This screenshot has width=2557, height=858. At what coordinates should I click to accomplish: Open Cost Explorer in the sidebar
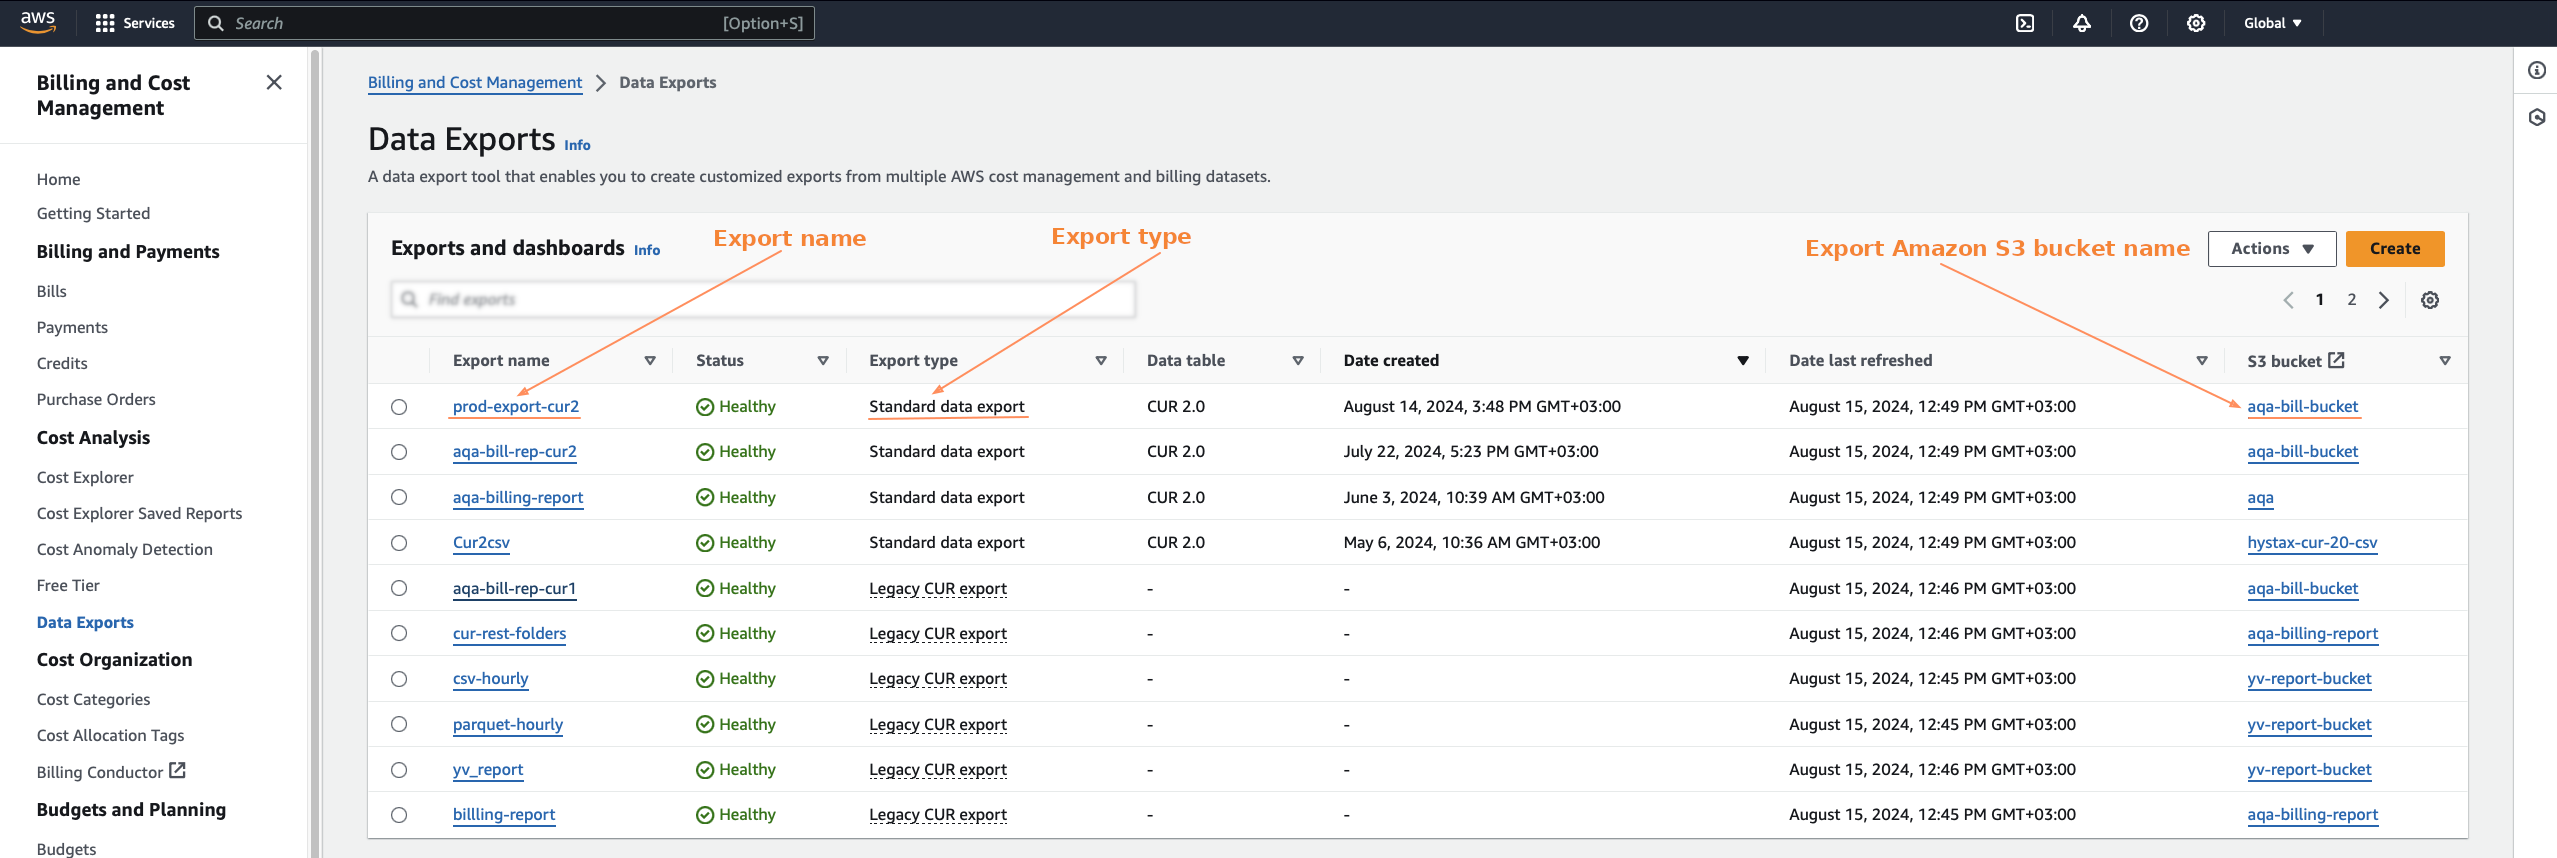[x=85, y=477]
